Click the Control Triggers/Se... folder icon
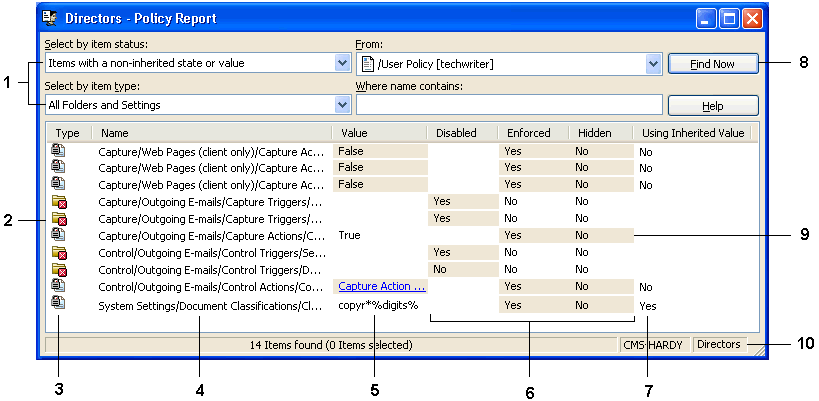819x401 pixels. 59,252
